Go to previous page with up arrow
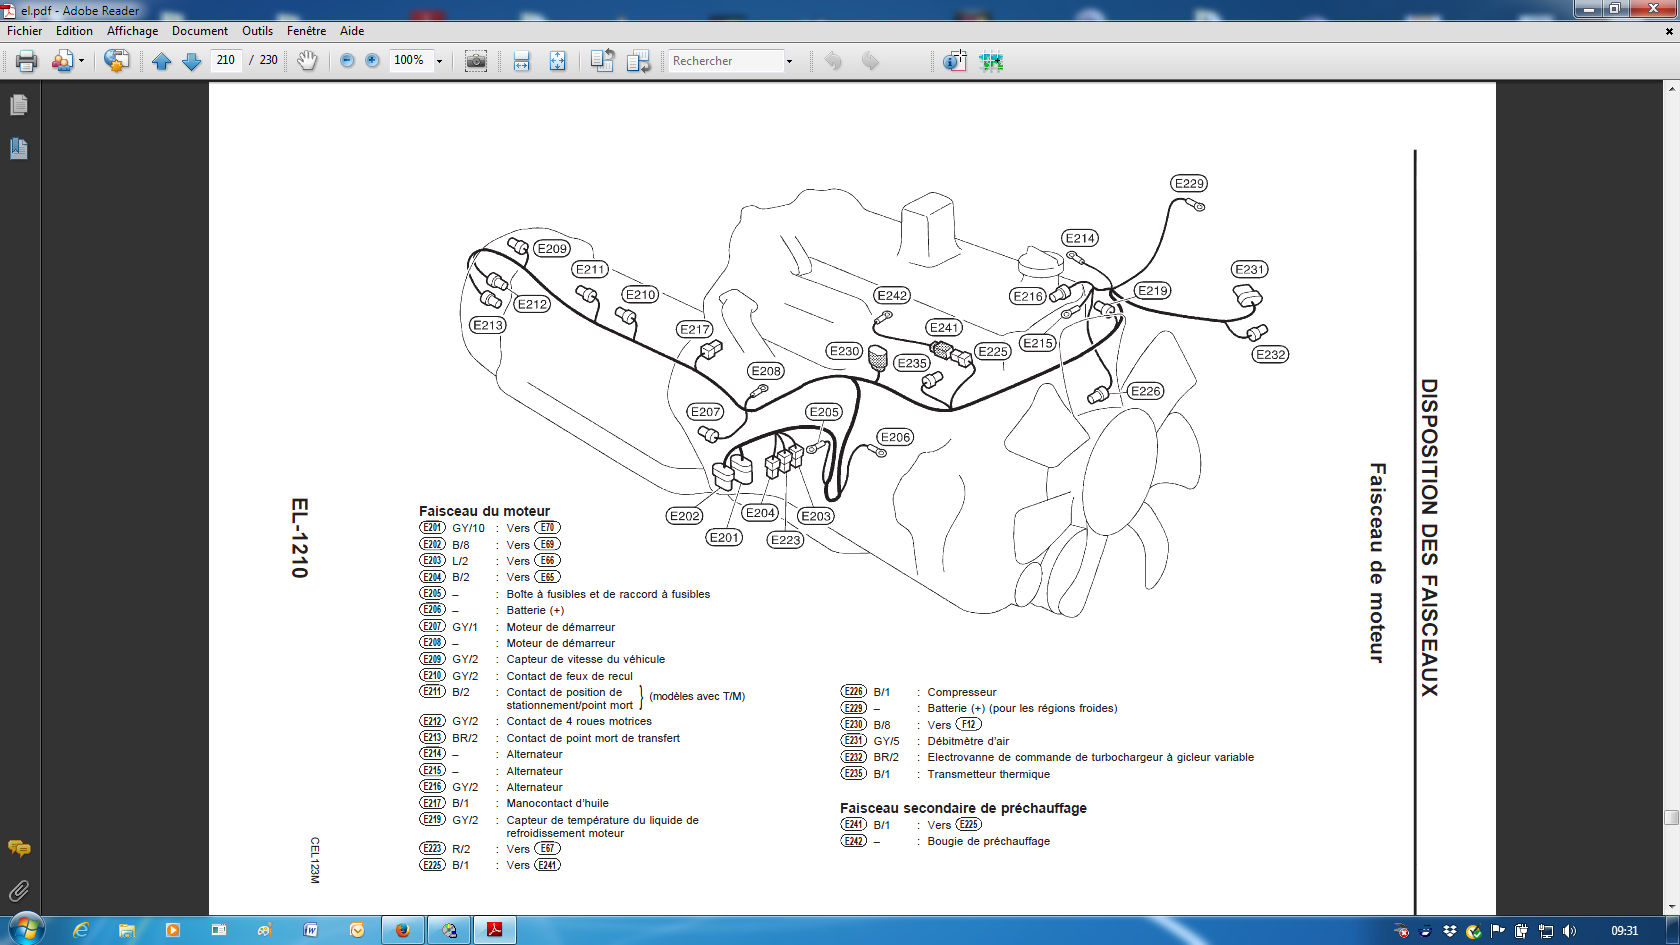The width and height of the screenshot is (1680, 945). click(162, 61)
